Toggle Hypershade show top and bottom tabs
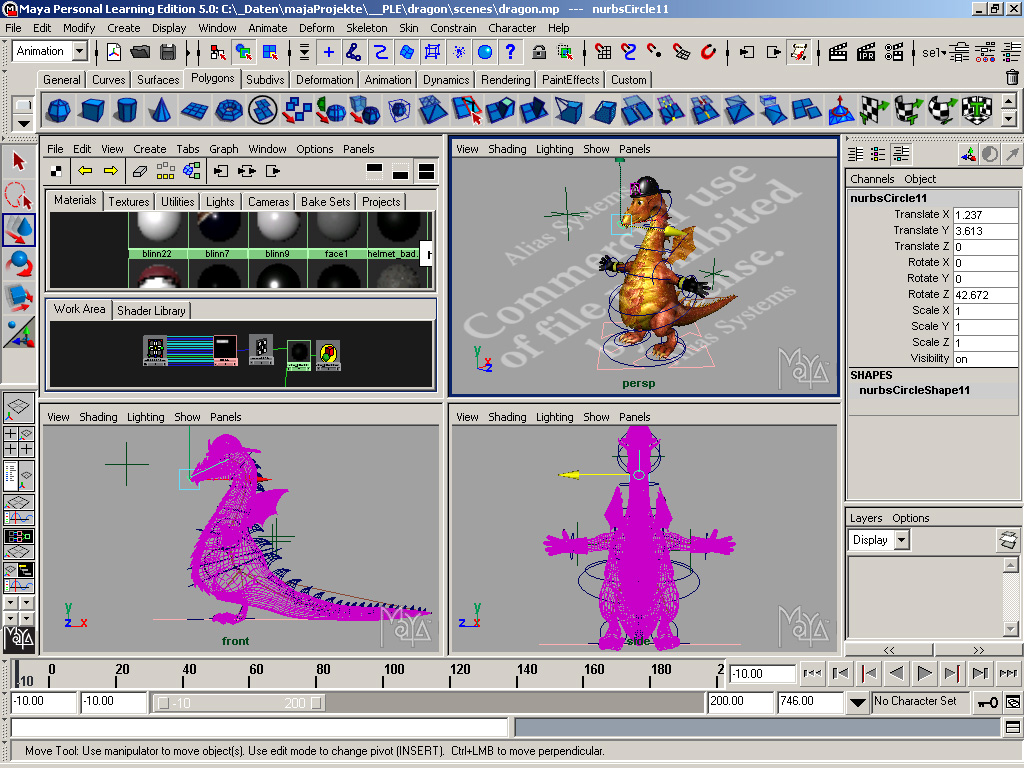 pyautogui.click(x=427, y=171)
